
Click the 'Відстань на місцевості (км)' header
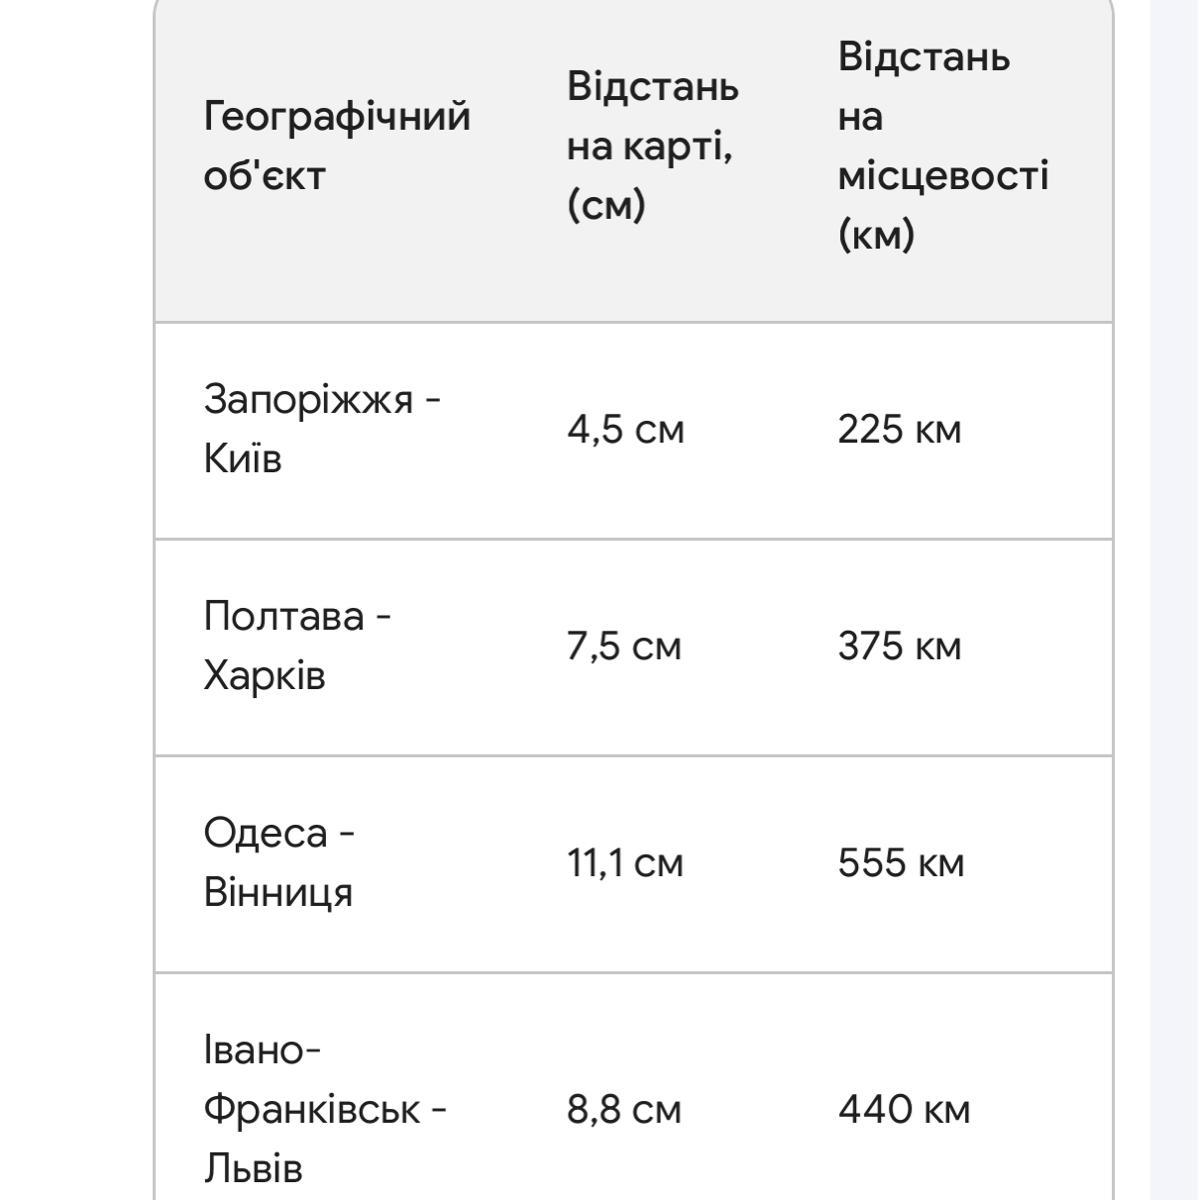943,146
